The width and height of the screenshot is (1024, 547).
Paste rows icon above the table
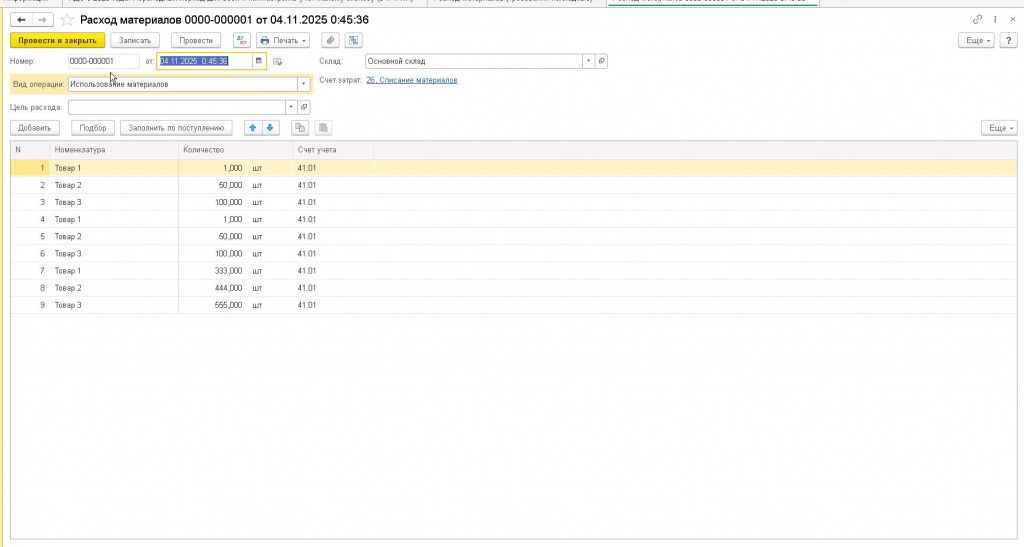(x=323, y=128)
